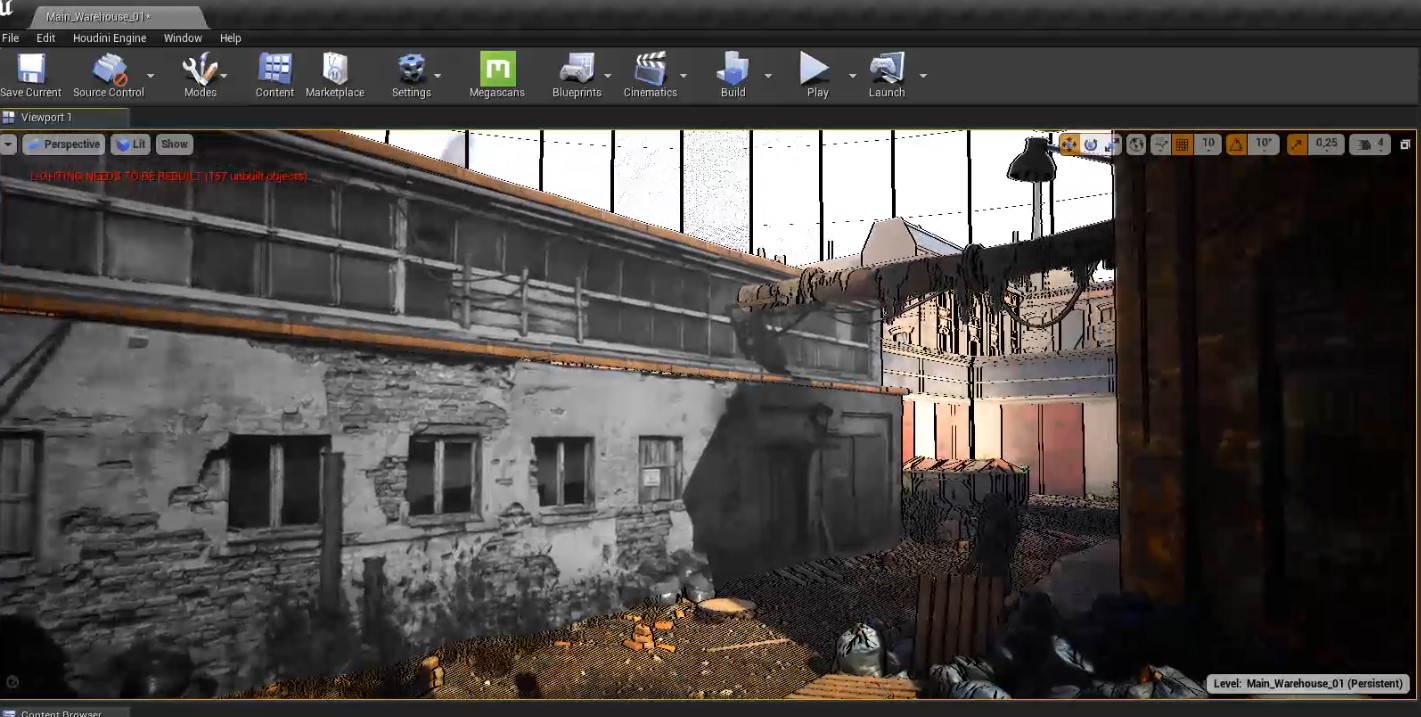The width and height of the screenshot is (1421, 717).
Task: Toggle world/local coordinate system globe
Action: [x=1136, y=145]
